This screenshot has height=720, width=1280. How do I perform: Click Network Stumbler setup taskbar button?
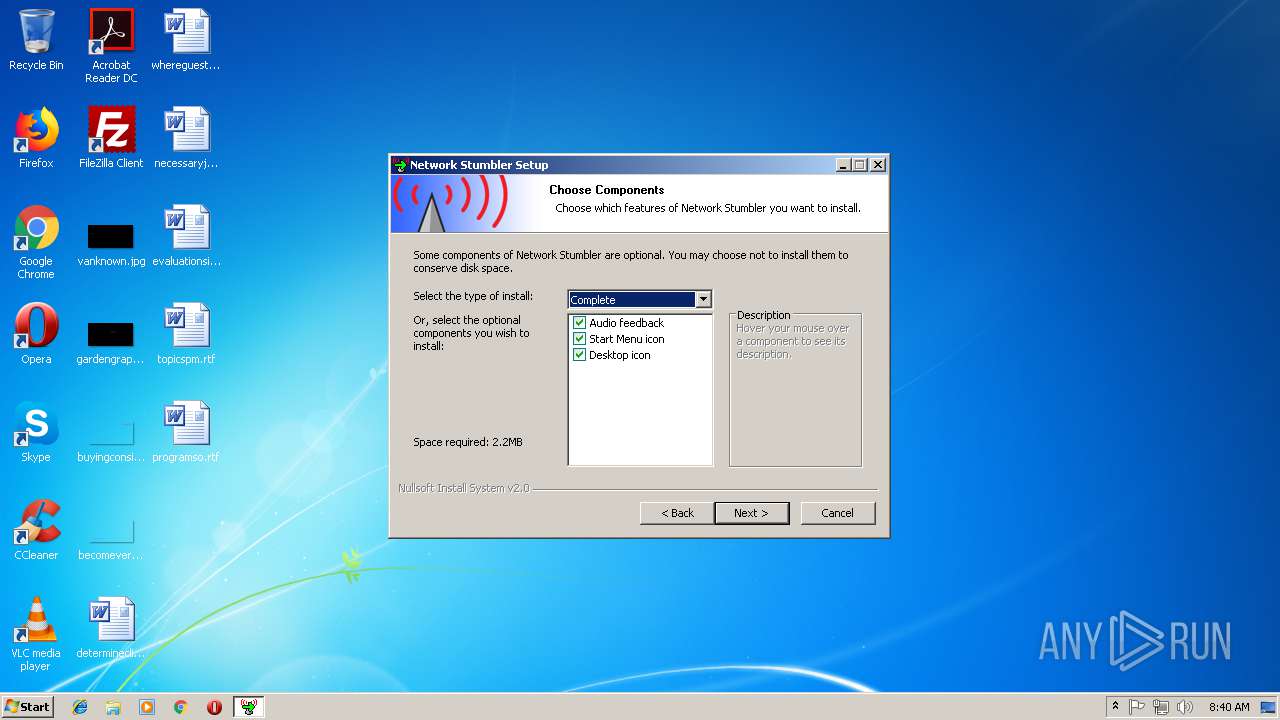point(248,707)
